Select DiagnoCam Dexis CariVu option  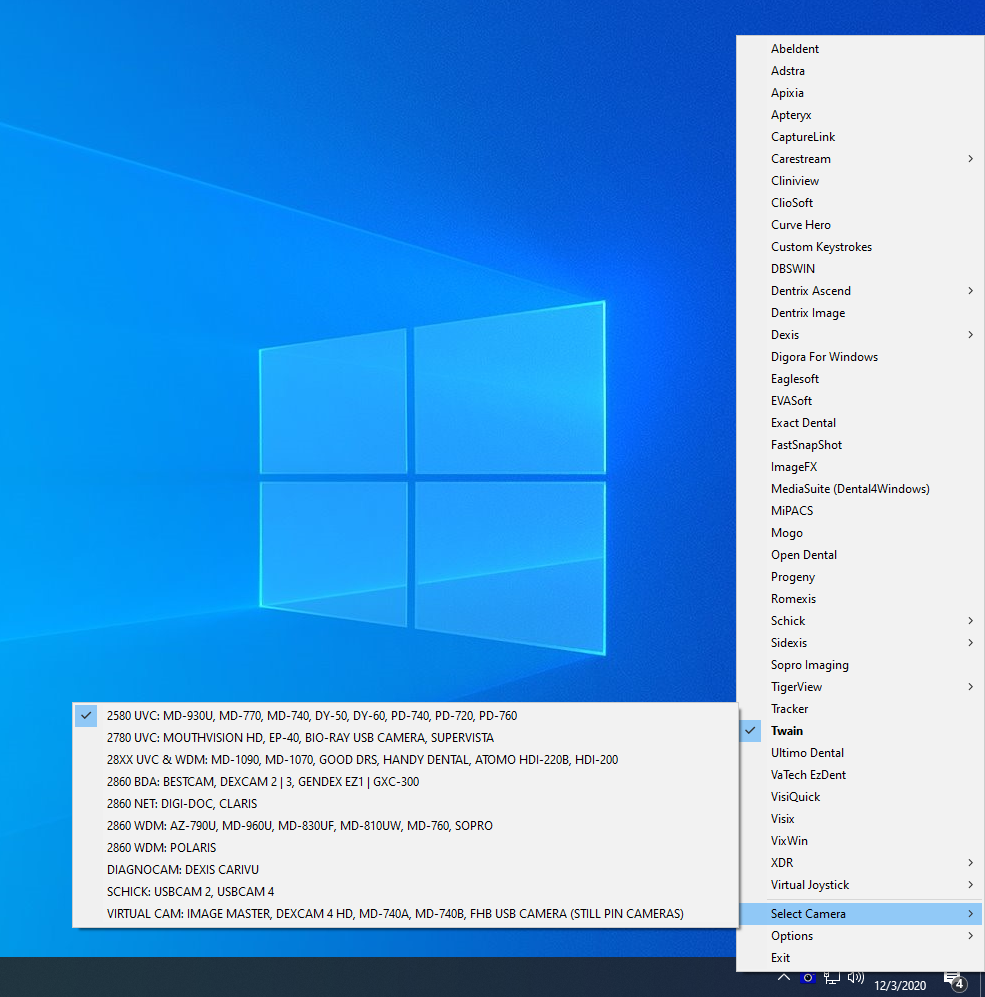click(406, 870)
